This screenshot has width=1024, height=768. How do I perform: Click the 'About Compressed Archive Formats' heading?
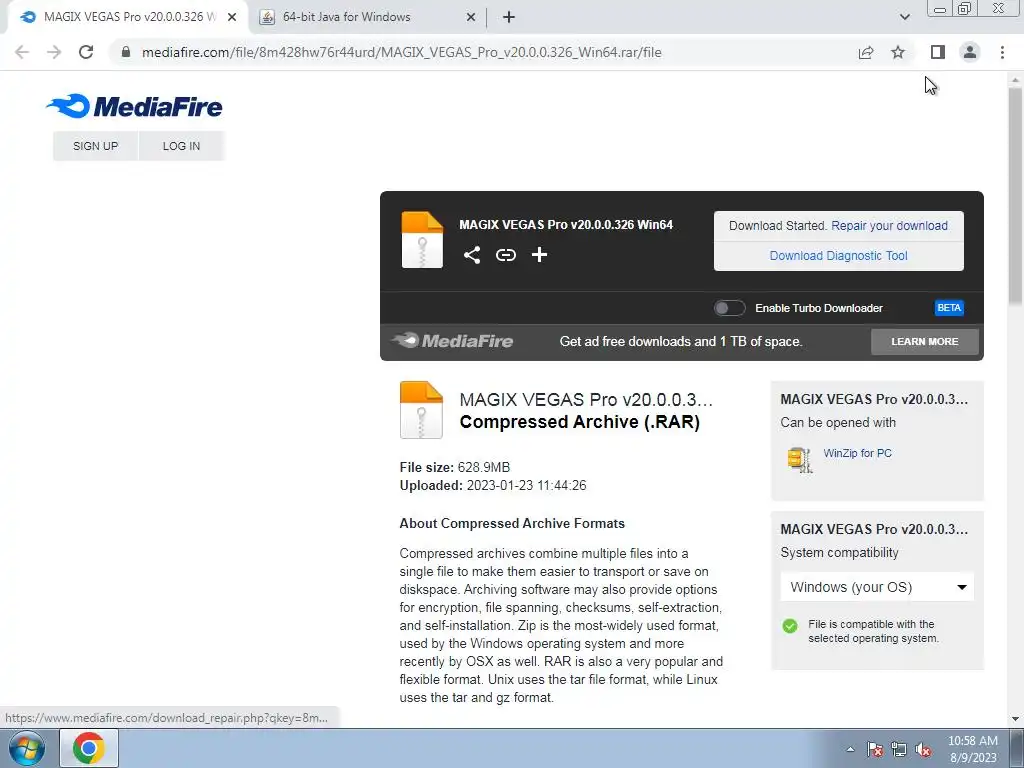[512, 523]
